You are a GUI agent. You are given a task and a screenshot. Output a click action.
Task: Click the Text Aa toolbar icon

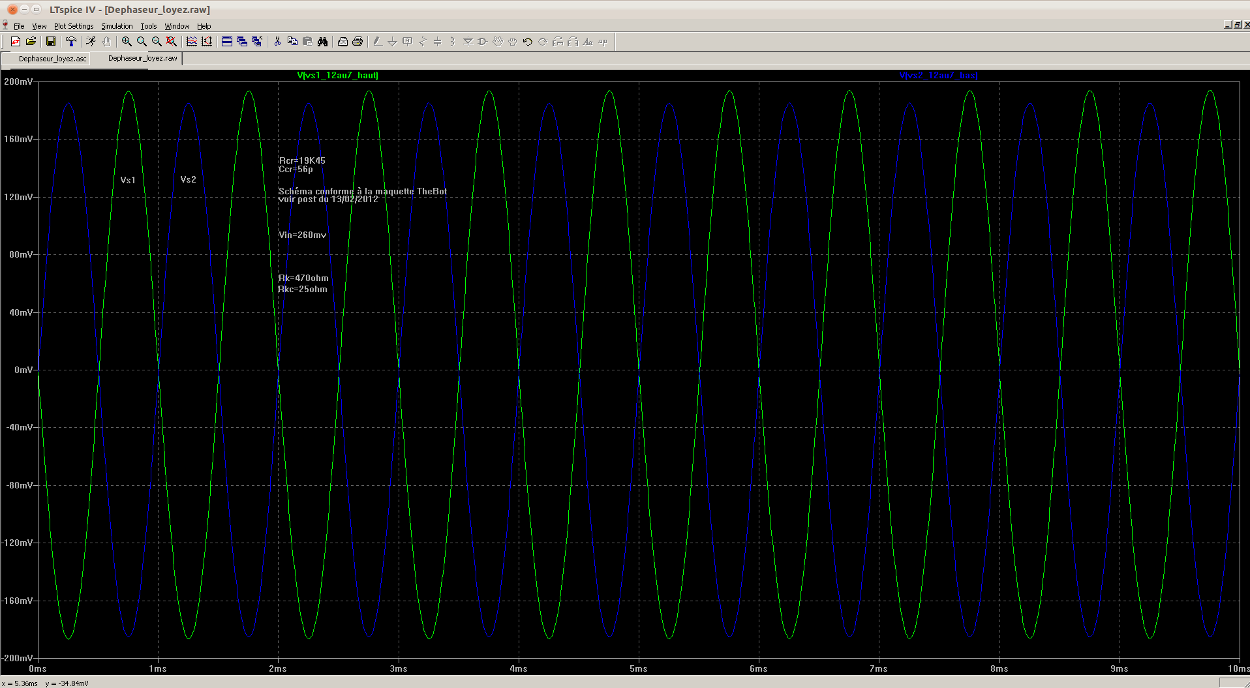(588, 41)
